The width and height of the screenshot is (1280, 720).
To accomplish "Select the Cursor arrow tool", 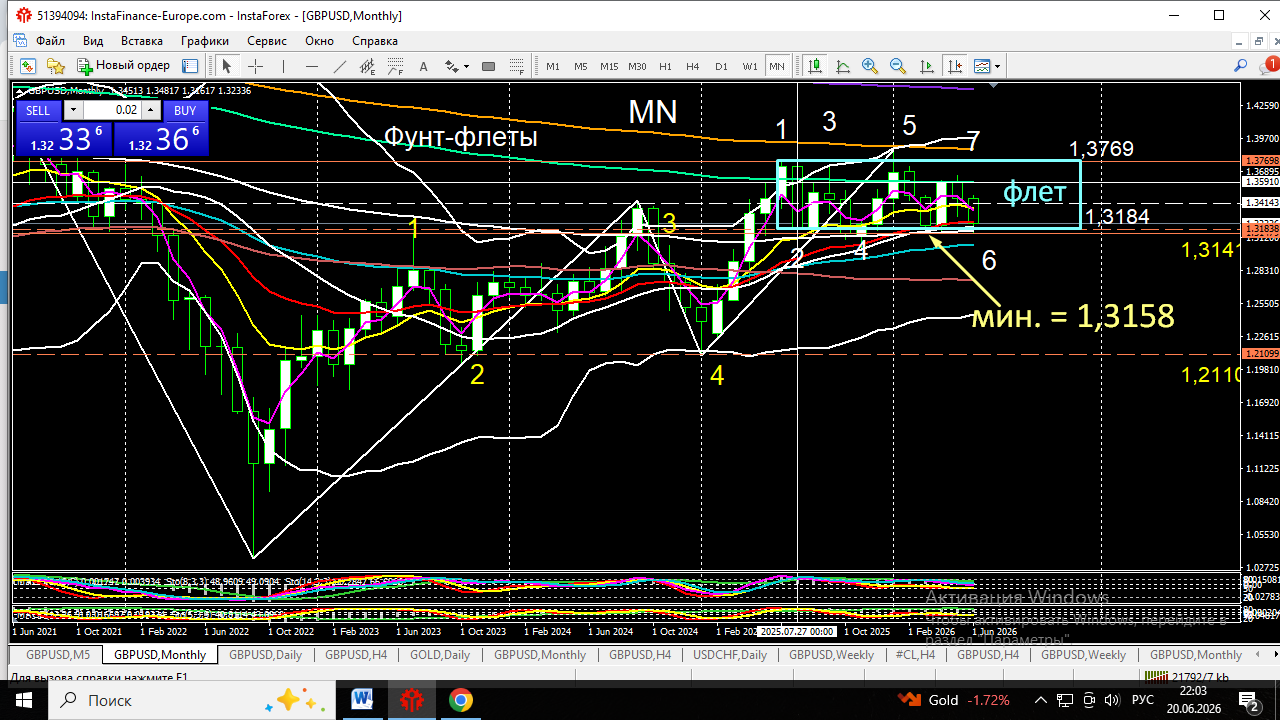I will point(226,66).
